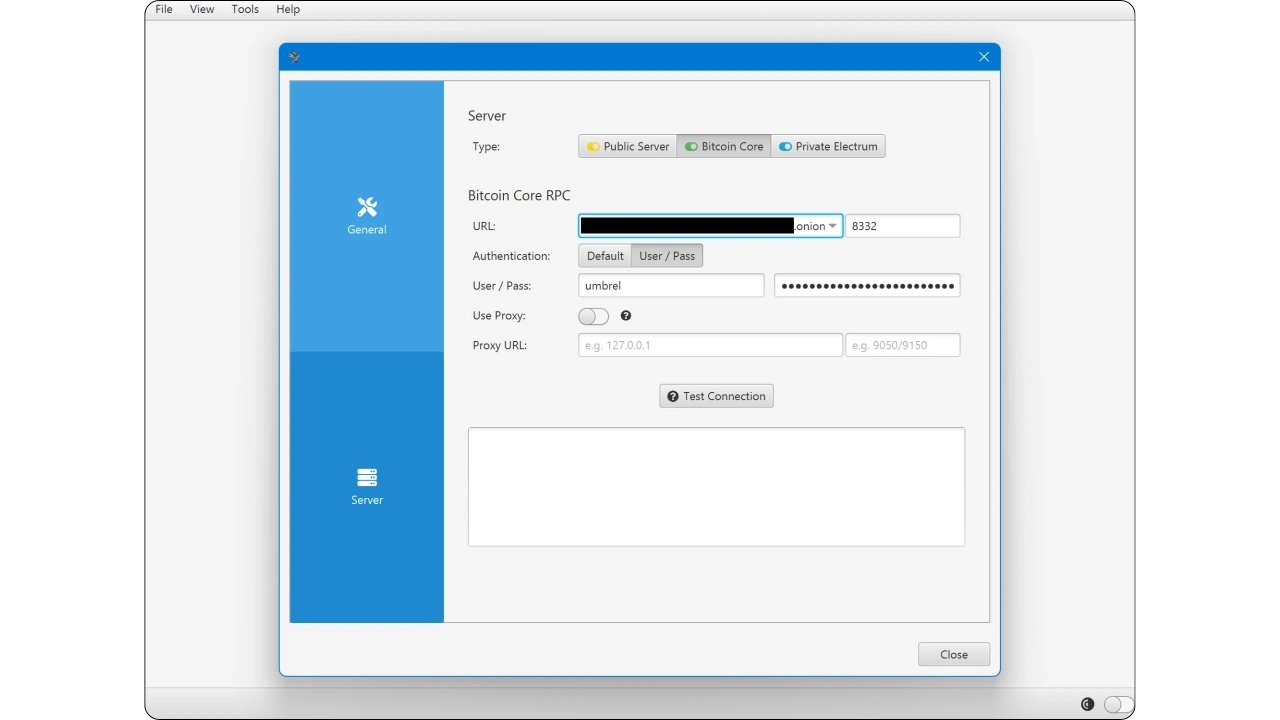Click the username field containing umbrel
The image size is (1280, 720).
point(671,286)
